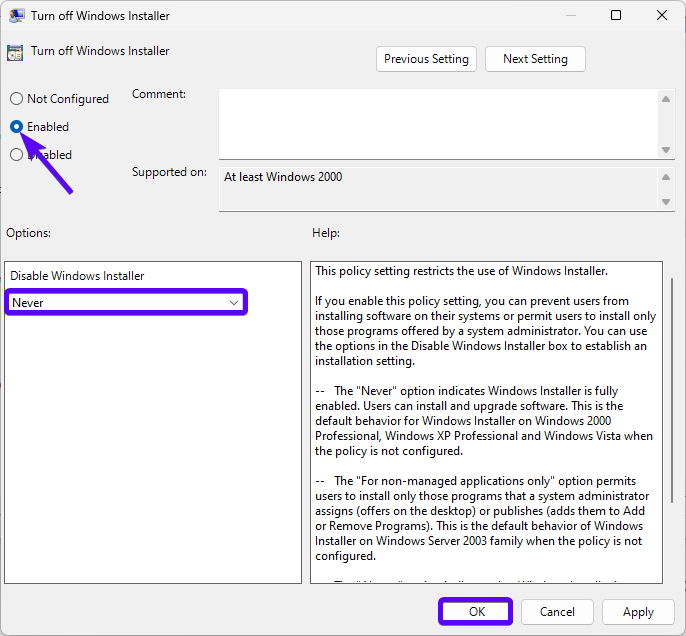Viewport: 686px width, 636px height.
Task: Select the Disabled radio button
Action: pyautogui.click(x=16, y=154)
